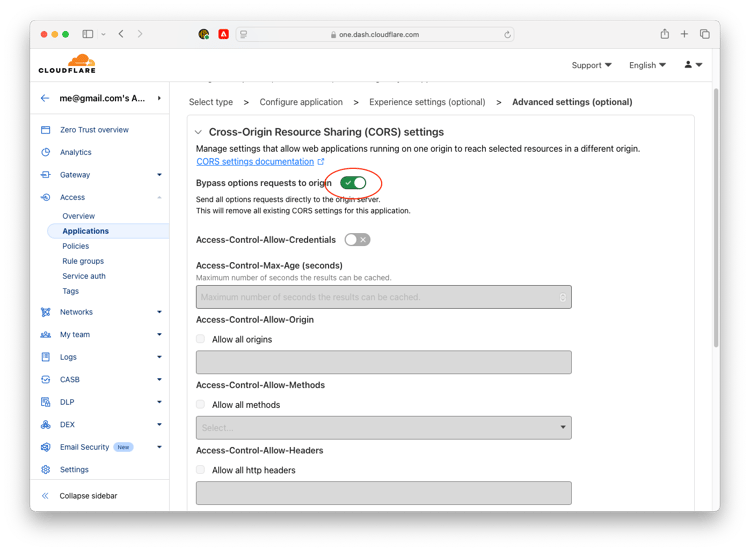Expand the Email Security sidebar menu arrow
This screenshot has width=750, height=551.
[x=159, y=447]
